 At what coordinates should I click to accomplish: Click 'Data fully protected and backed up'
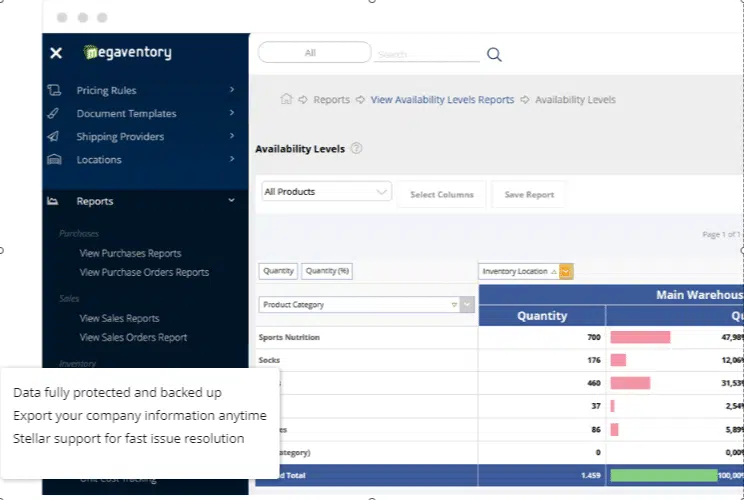click(x=117, y=393)
